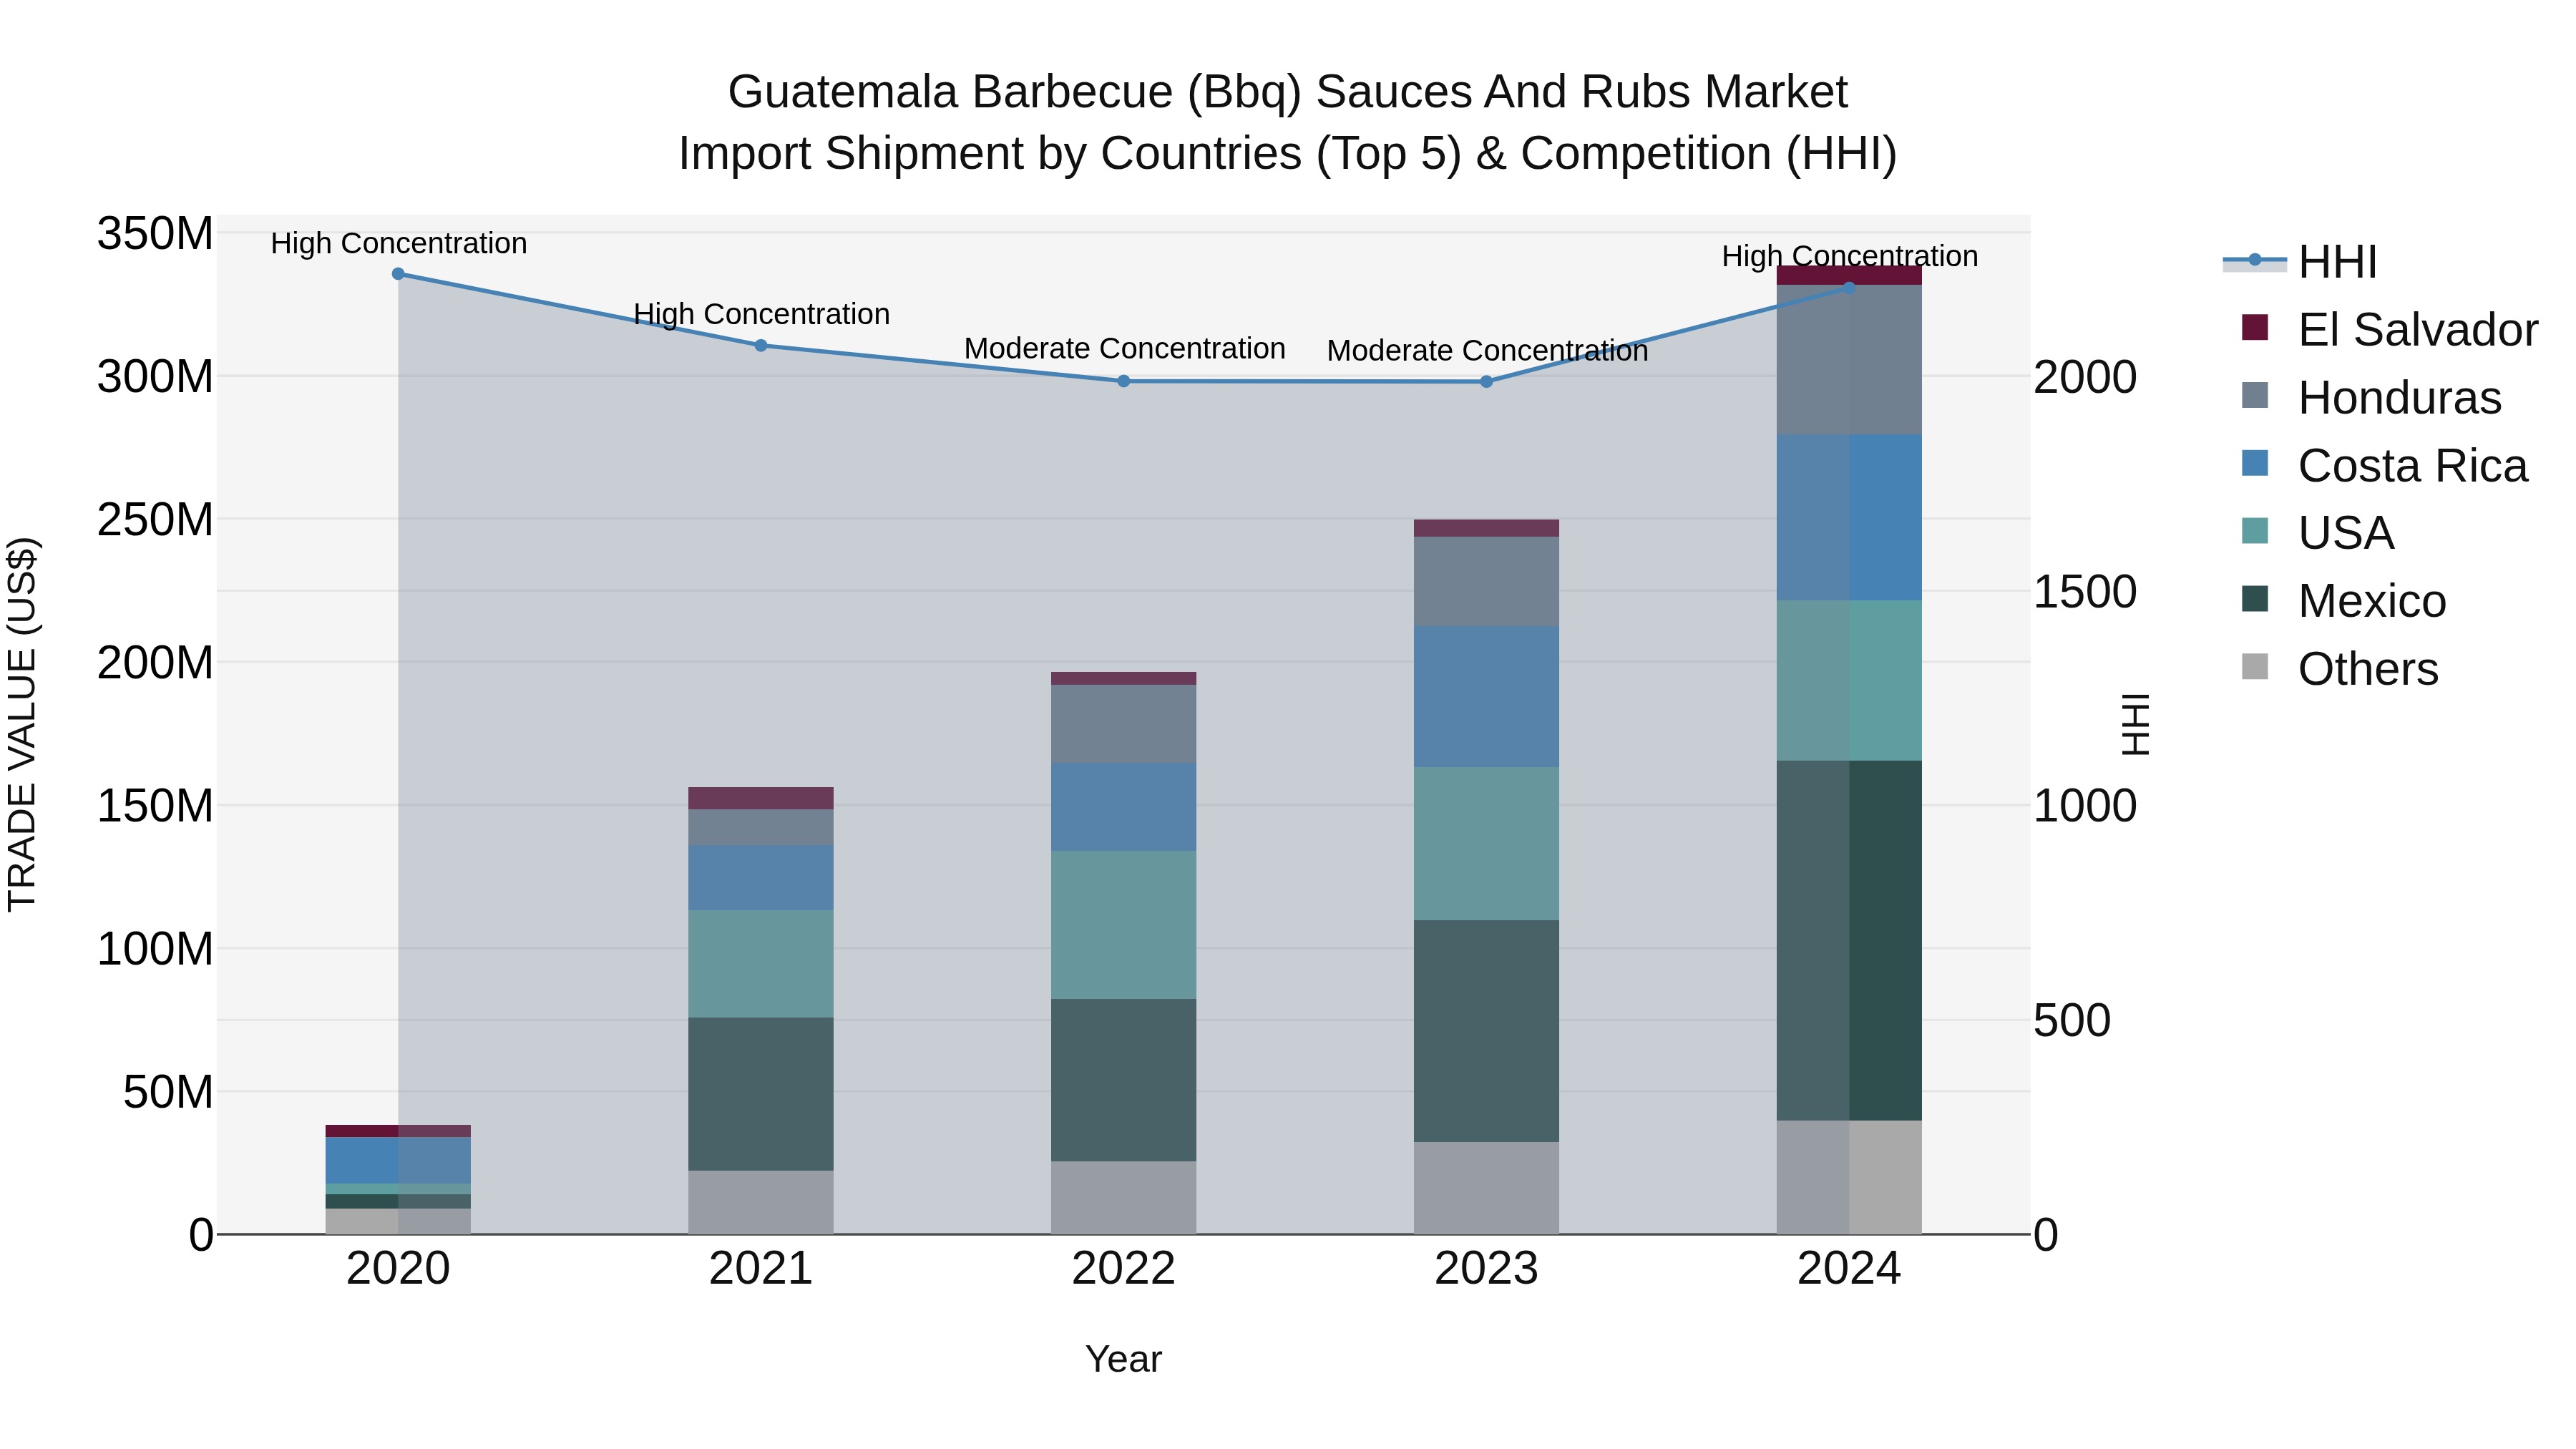This screenshot has height=1449, width=2576.
Task: Click the 2022 Moderate Concentration annotation
Action: 1124,349
